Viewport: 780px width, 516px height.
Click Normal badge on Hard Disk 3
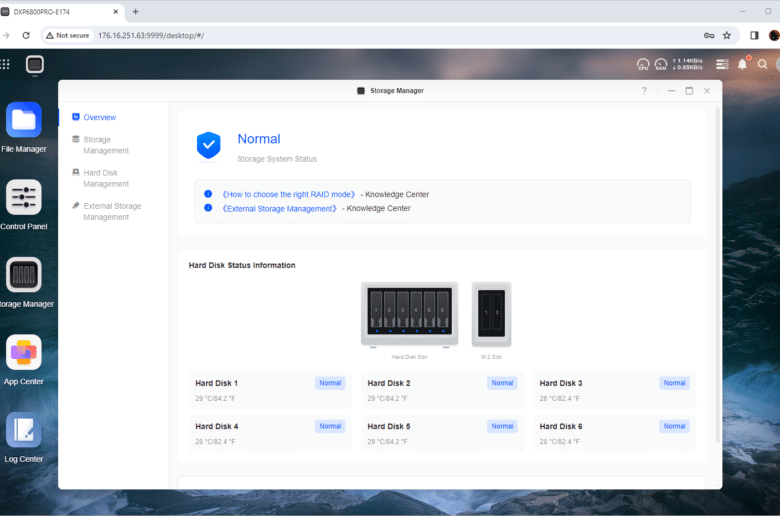[675, 383]
